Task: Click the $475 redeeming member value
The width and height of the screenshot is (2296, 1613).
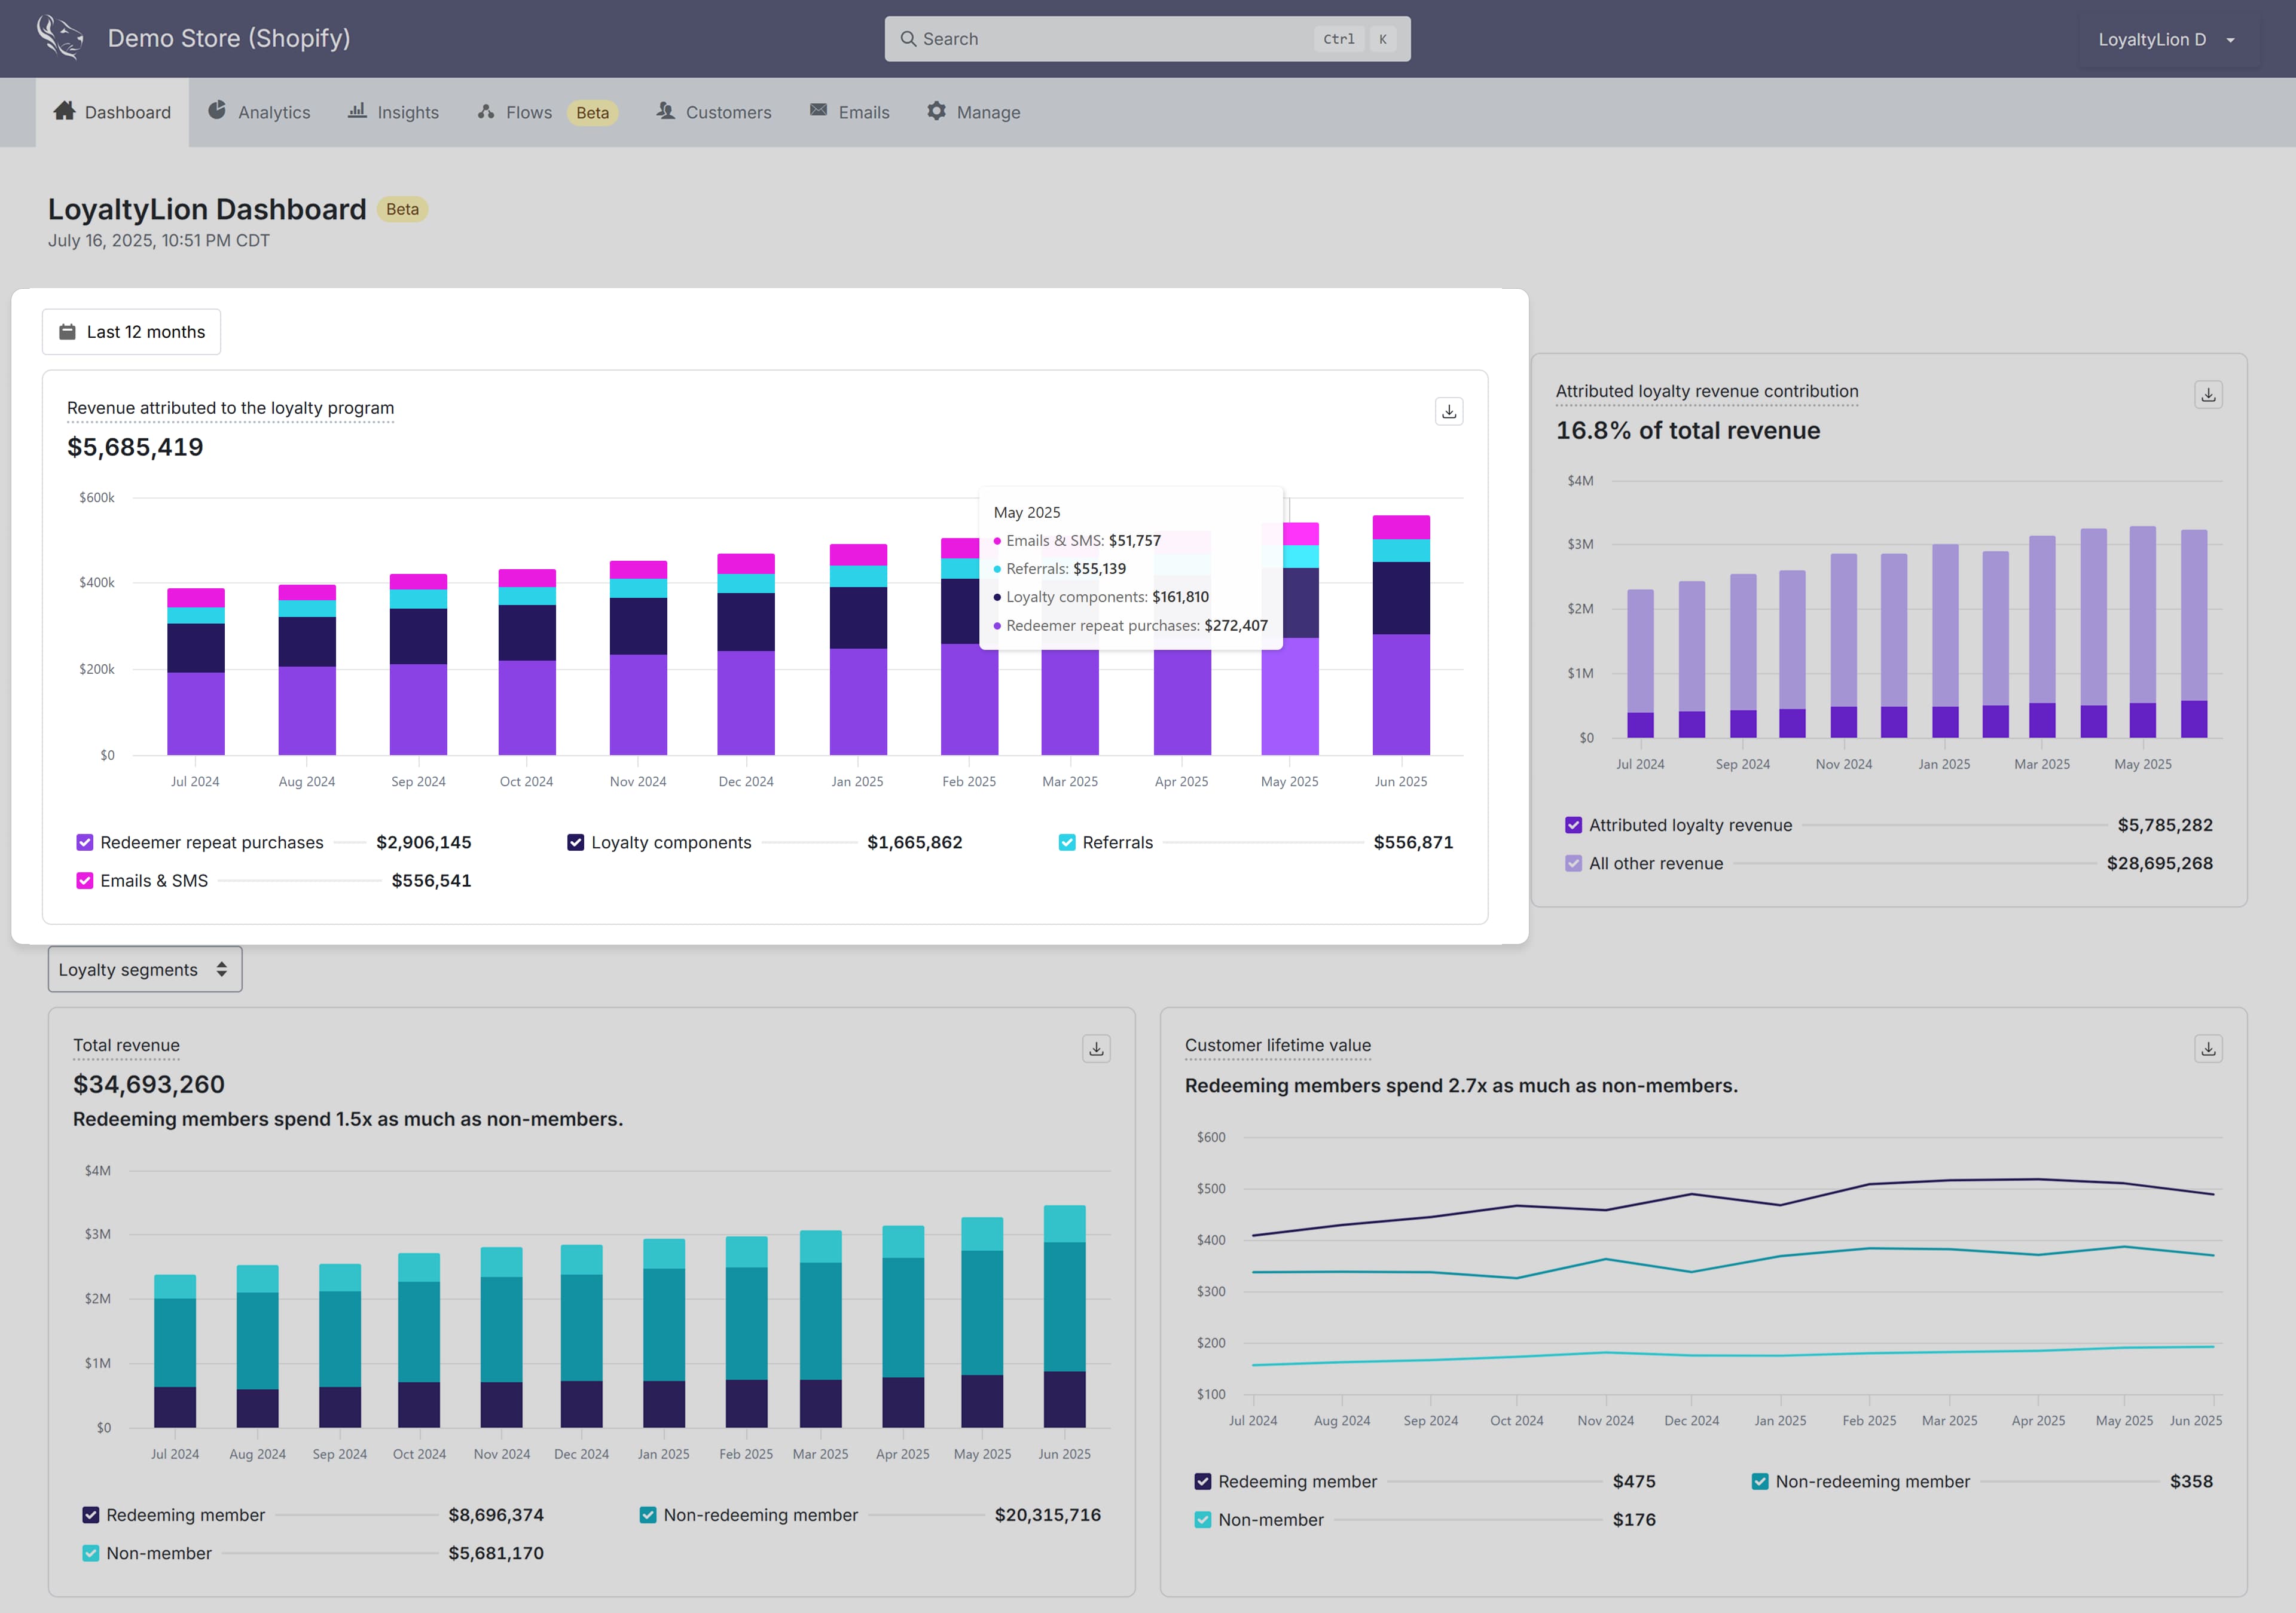Action: (x=1633, y=1481)
